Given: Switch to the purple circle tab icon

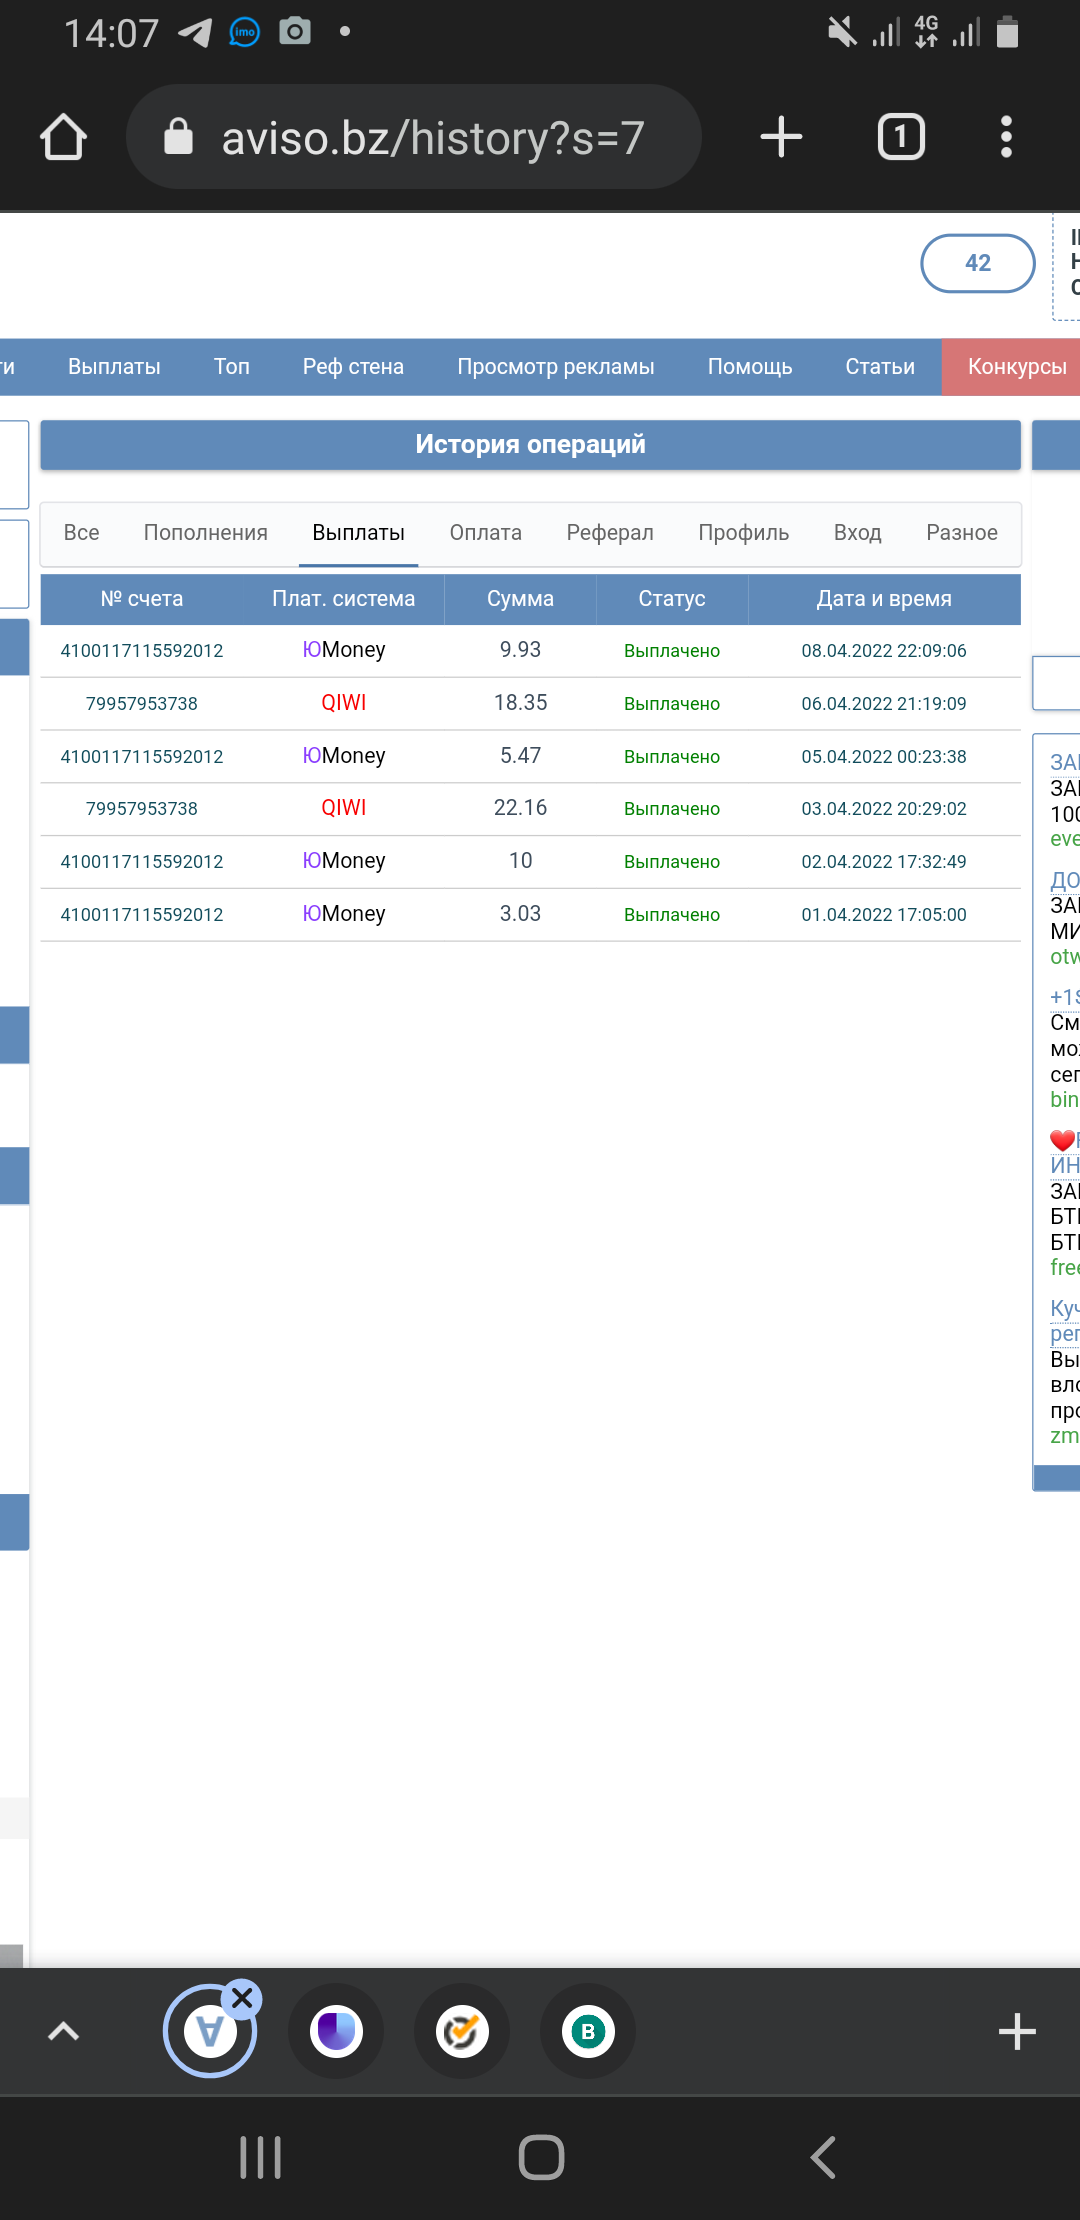Looking at the screenshot, I should [x=336, y=2031].
